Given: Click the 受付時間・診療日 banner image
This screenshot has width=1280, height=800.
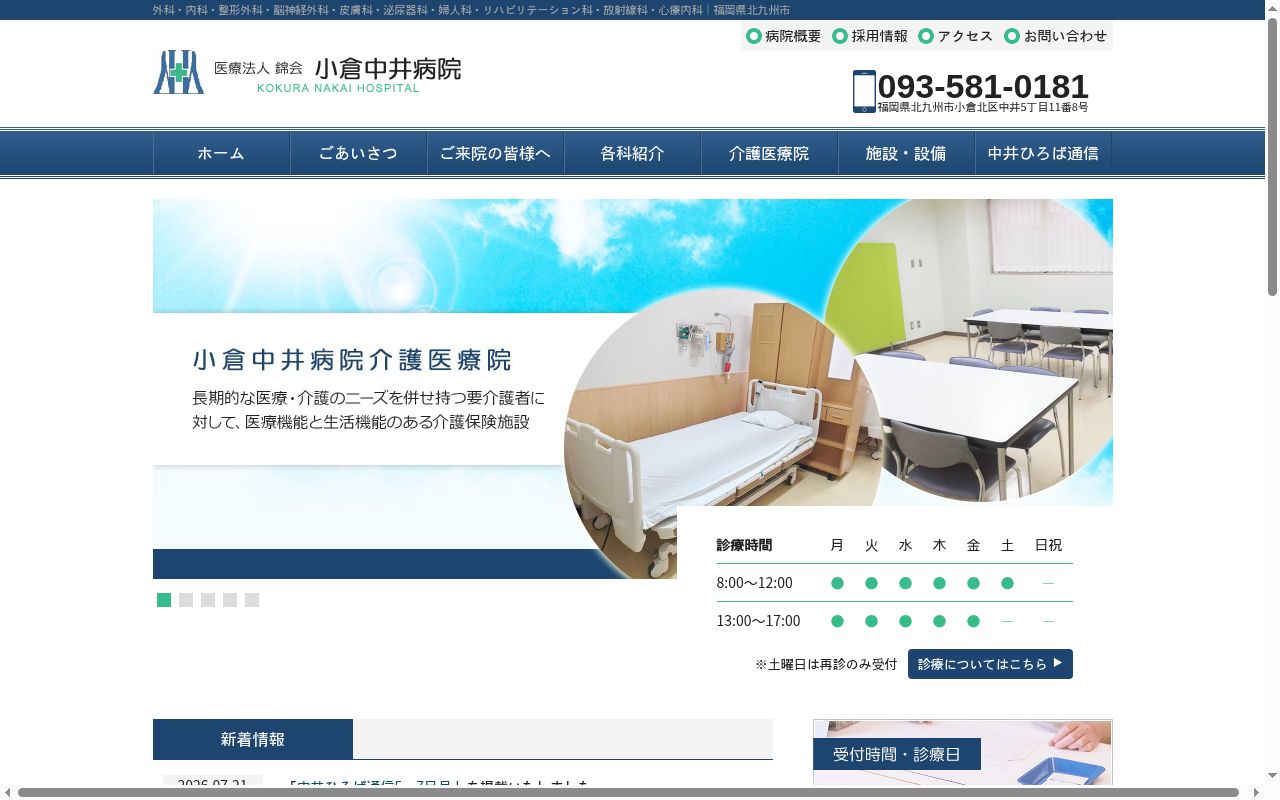Looking at the screenshot, I should coord(963,753).
